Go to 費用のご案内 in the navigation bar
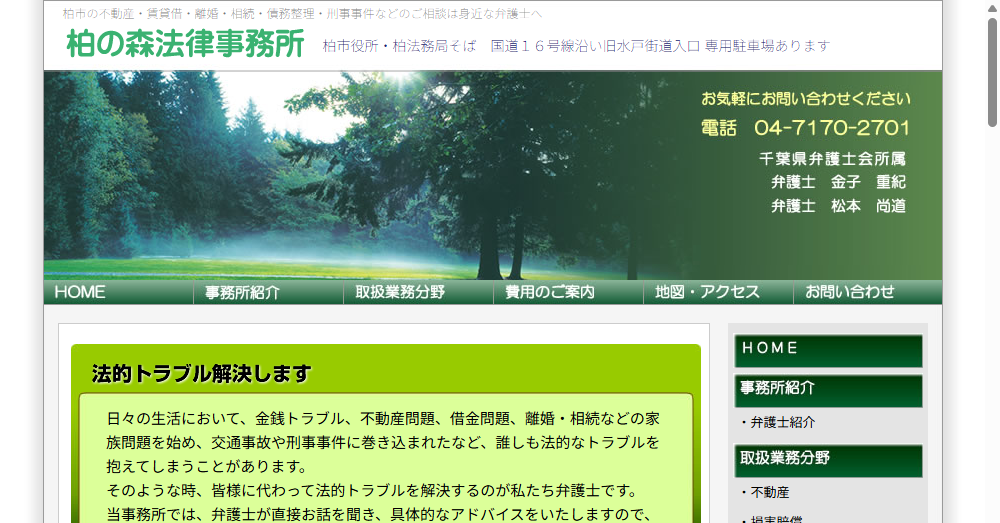This screenshot has width=1000, height=523. pos(550,292)
